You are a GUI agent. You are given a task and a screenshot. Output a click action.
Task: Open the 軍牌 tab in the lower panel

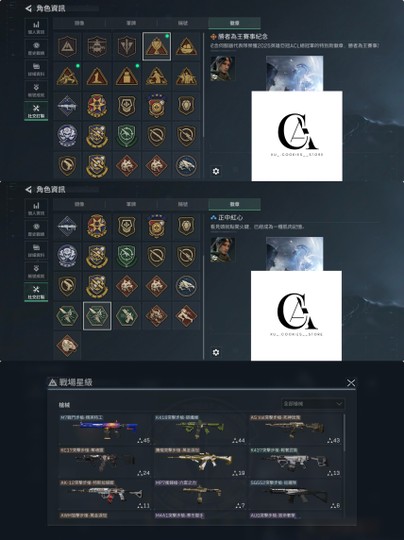click(131, 204)
